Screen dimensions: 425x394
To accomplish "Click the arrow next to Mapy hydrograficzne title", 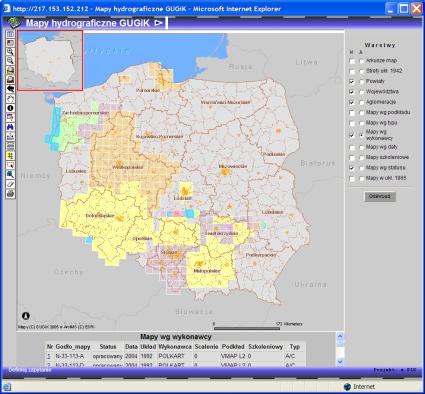I will point(159,23).
